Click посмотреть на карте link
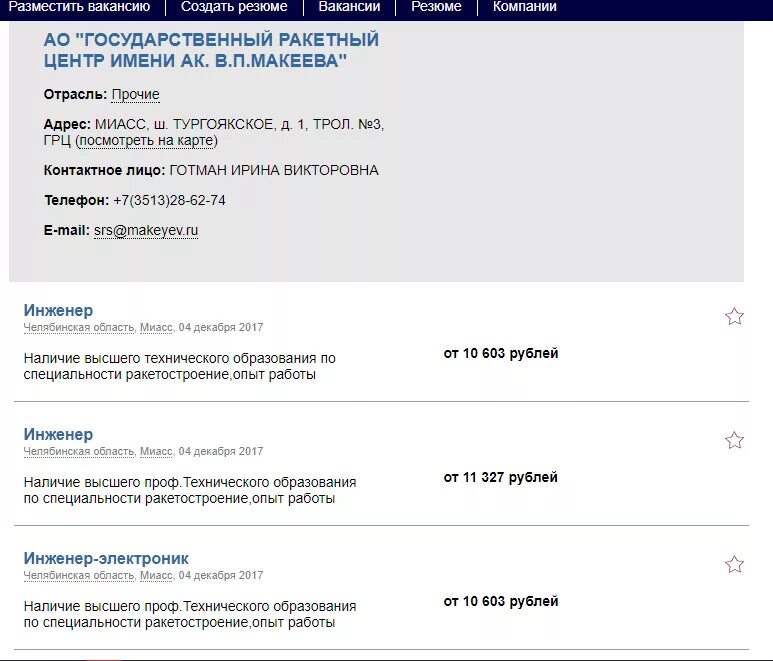Screen dimensions: 773x661 pyautogui.click(x=146, y=140)
